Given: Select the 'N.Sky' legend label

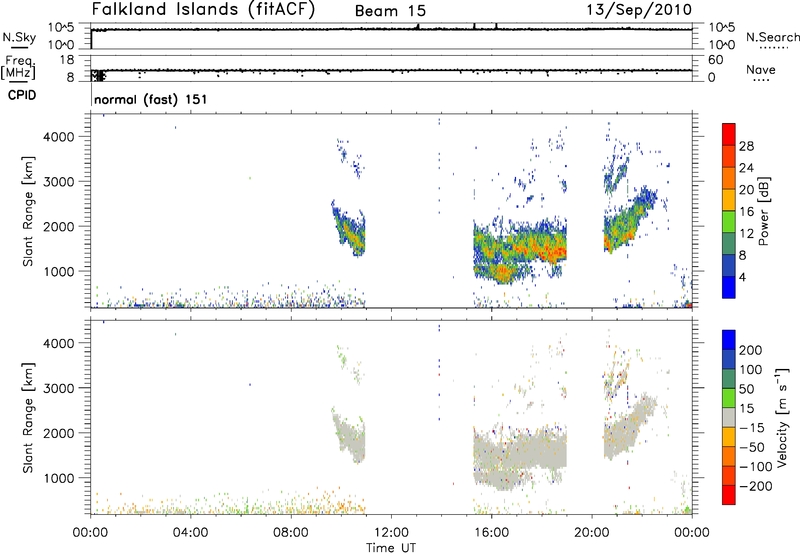Looking at the screenshot, I should coord(19,37).
